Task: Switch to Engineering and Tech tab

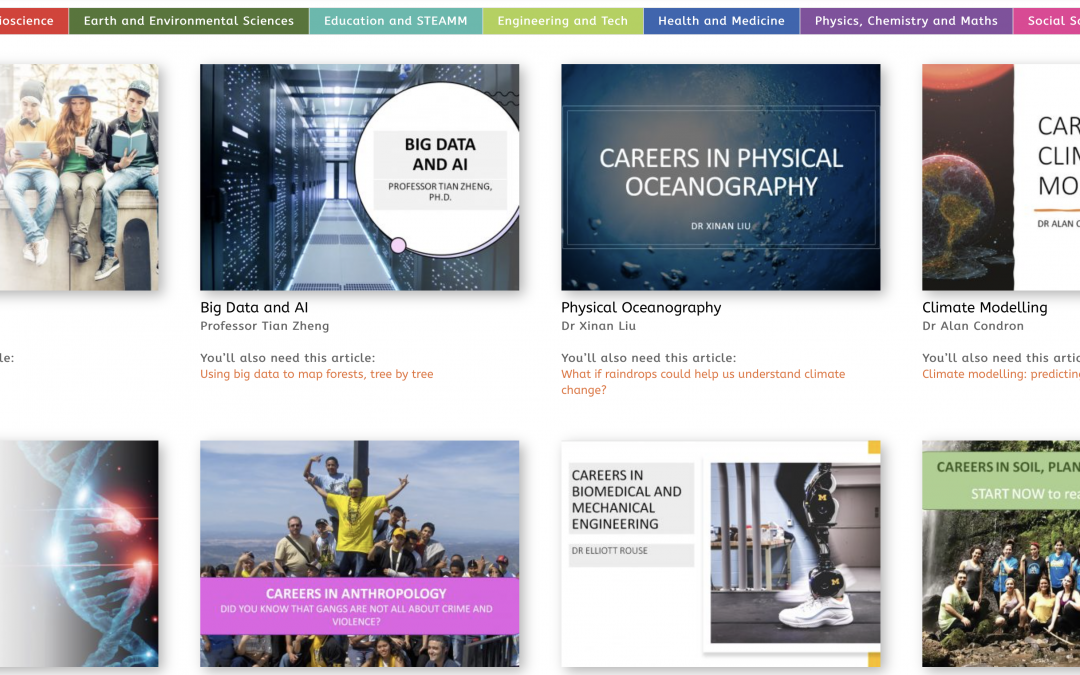Action: tap(563, 21)
